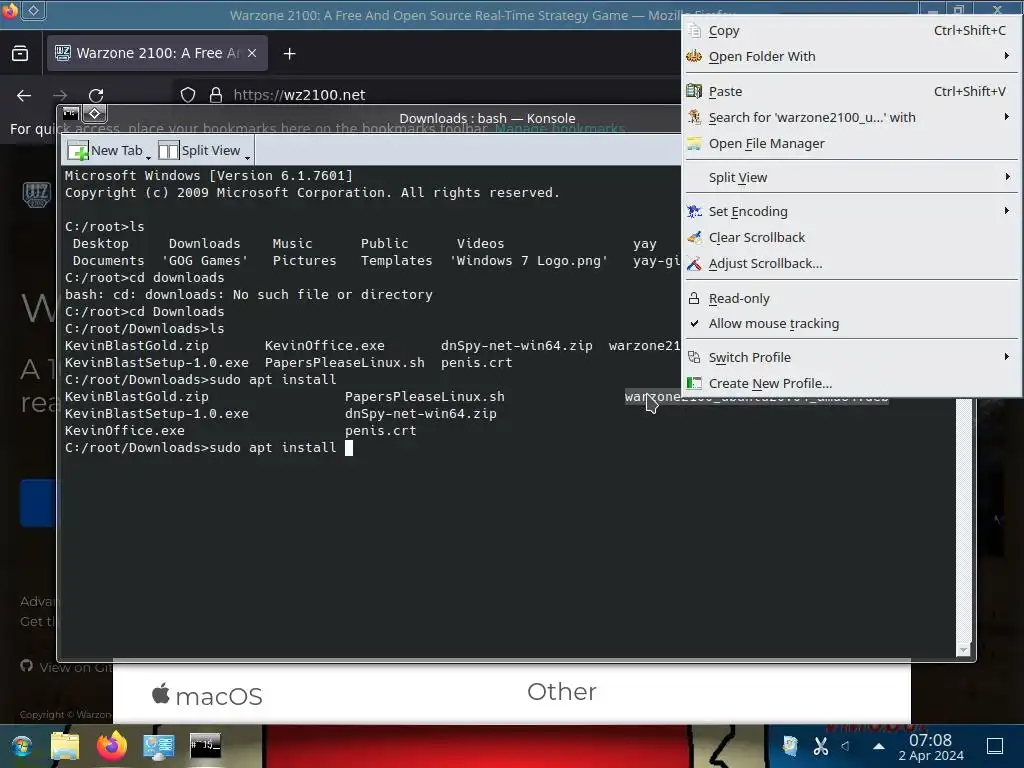1024x768 pixels.
Task: Click the site security padlock in Firefox
Action: (x=216, y=95)
